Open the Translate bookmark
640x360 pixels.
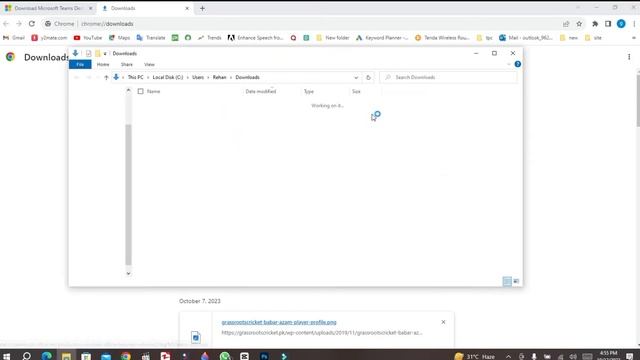[x=151, y=38]
